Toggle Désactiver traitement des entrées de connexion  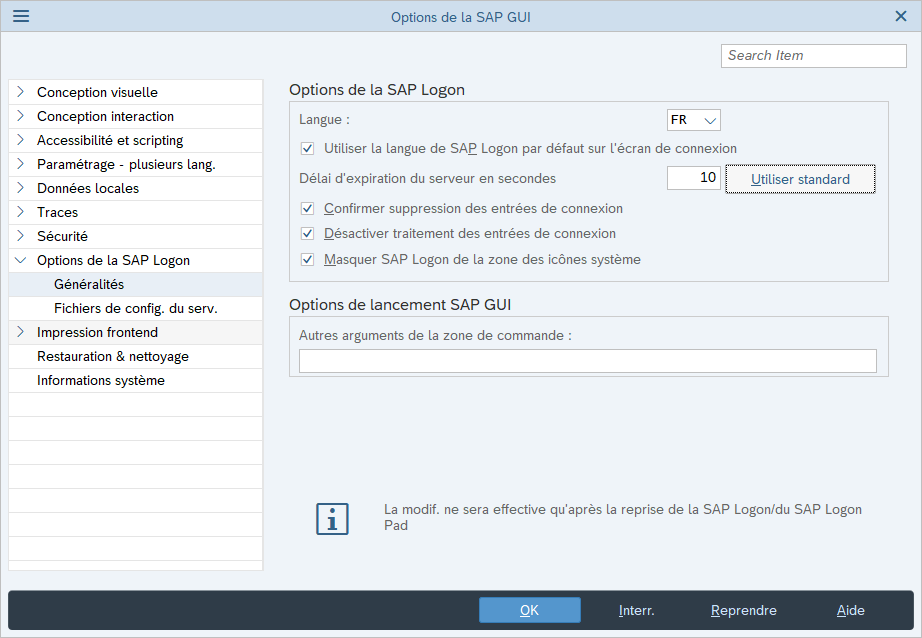(307, 234)
